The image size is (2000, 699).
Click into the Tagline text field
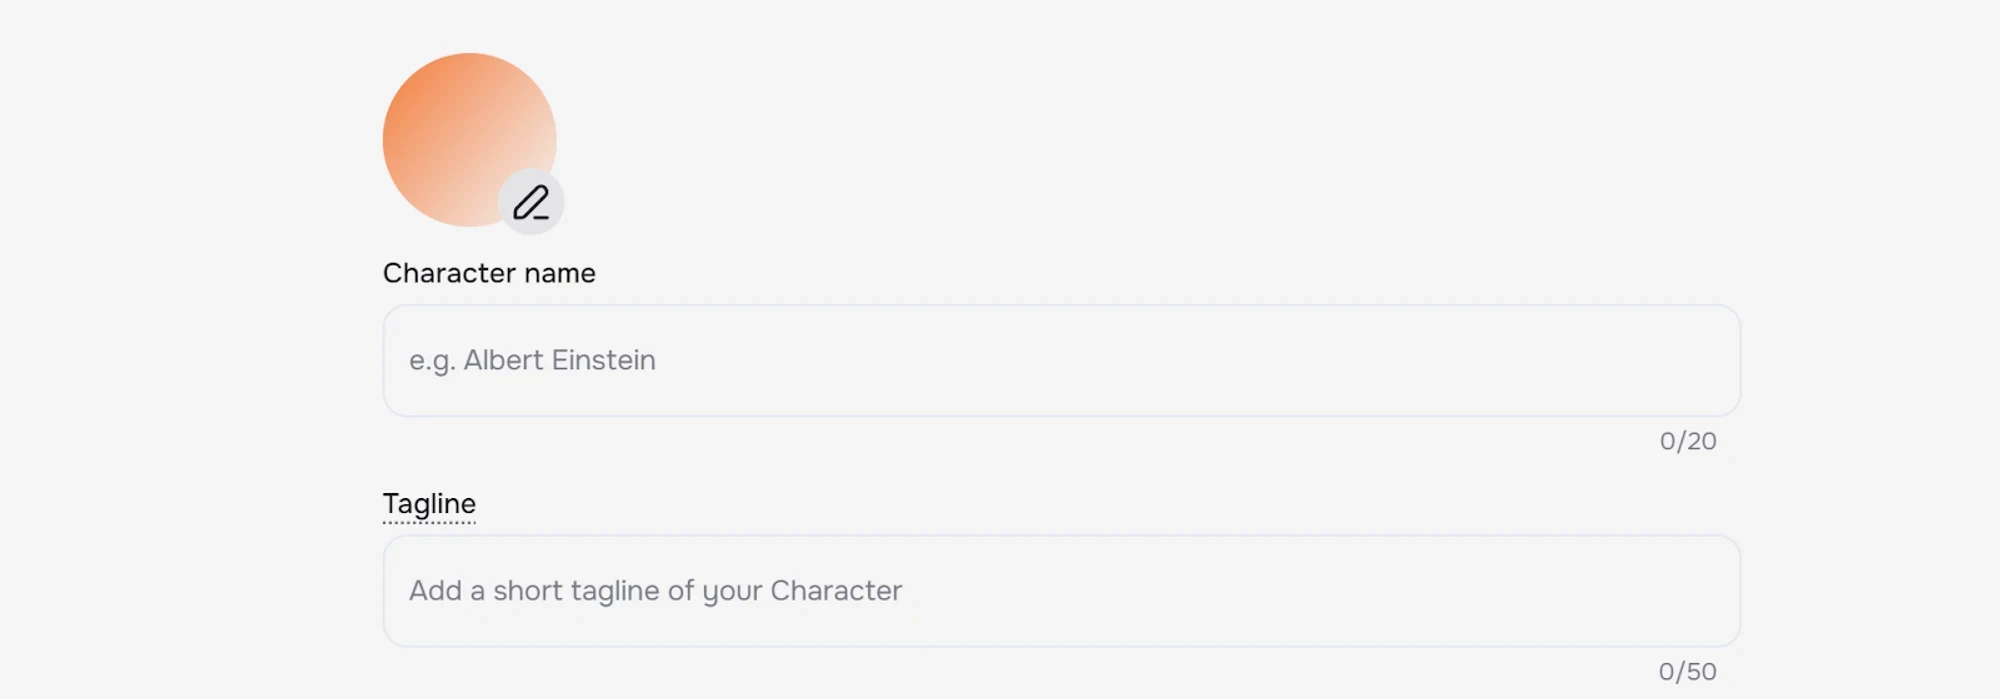1060,591
